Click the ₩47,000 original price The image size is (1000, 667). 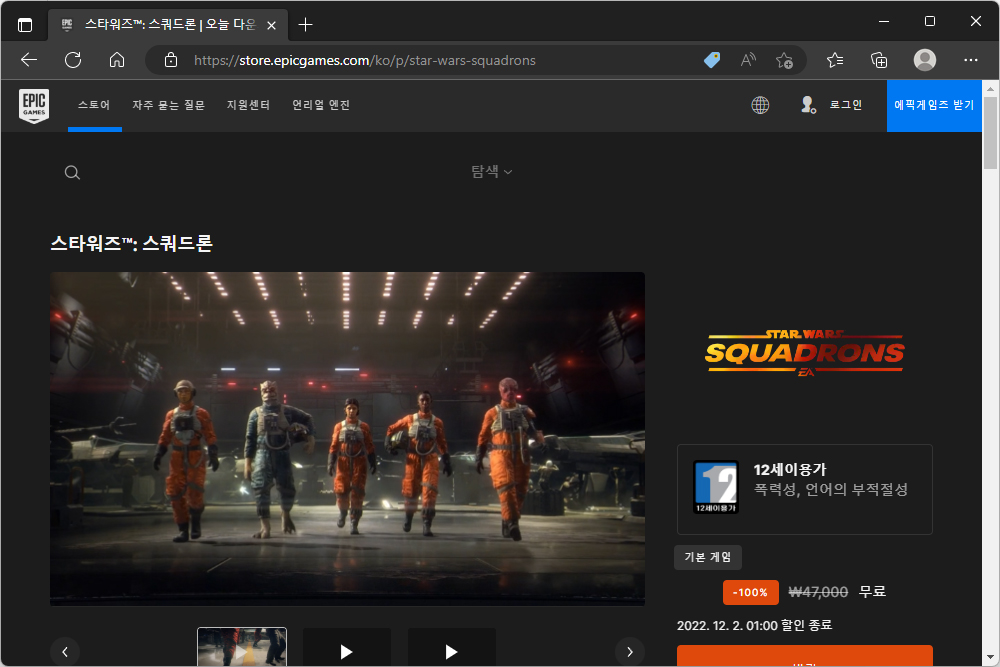tap(818, 592)
